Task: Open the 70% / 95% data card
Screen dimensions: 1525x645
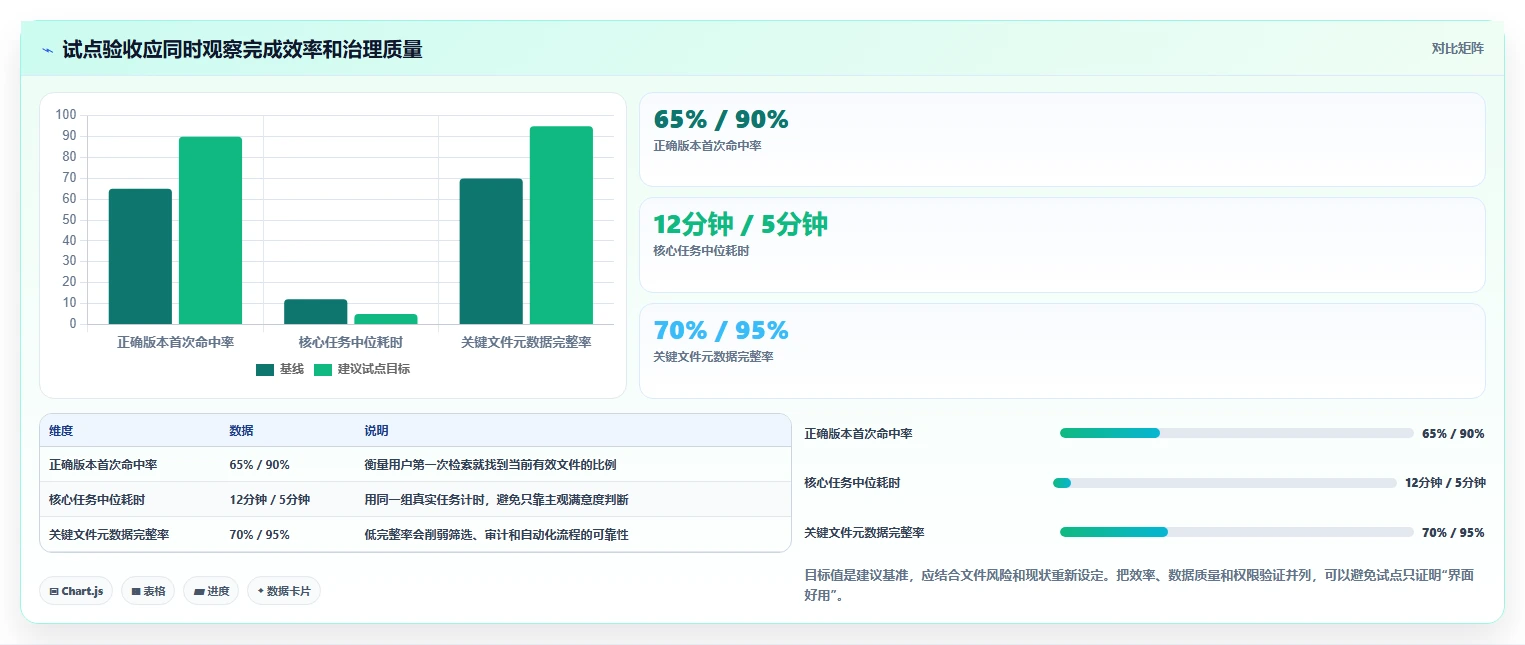Action: 1062,351
